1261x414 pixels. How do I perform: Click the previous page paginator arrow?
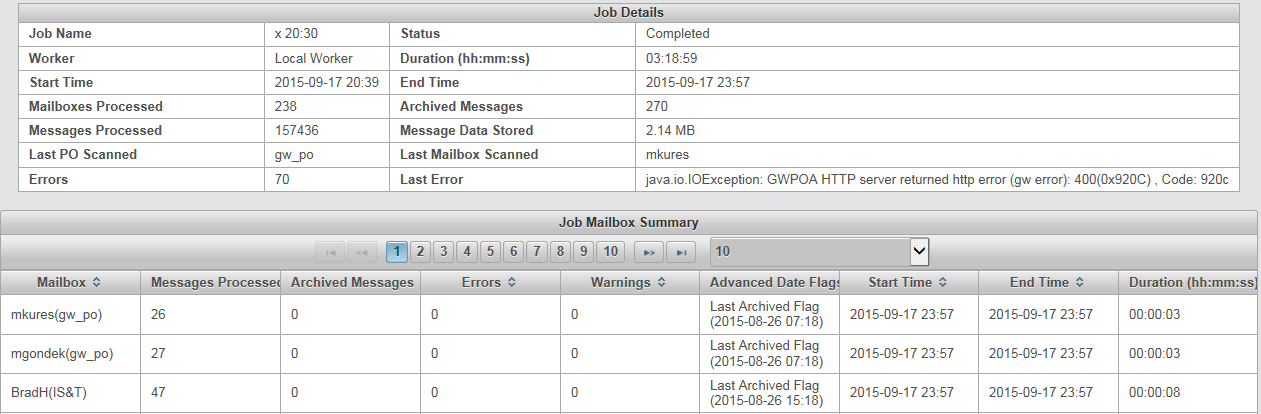coord(360,251)
